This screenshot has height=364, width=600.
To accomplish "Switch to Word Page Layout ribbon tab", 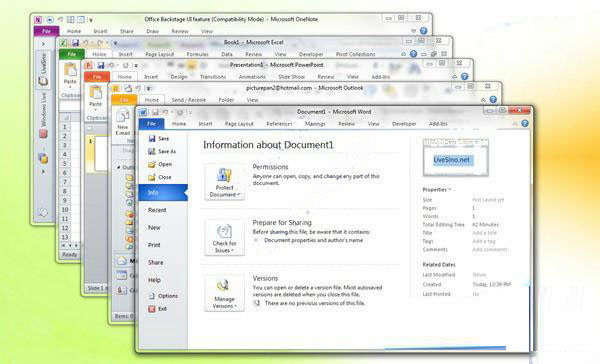I will [239, 124].
